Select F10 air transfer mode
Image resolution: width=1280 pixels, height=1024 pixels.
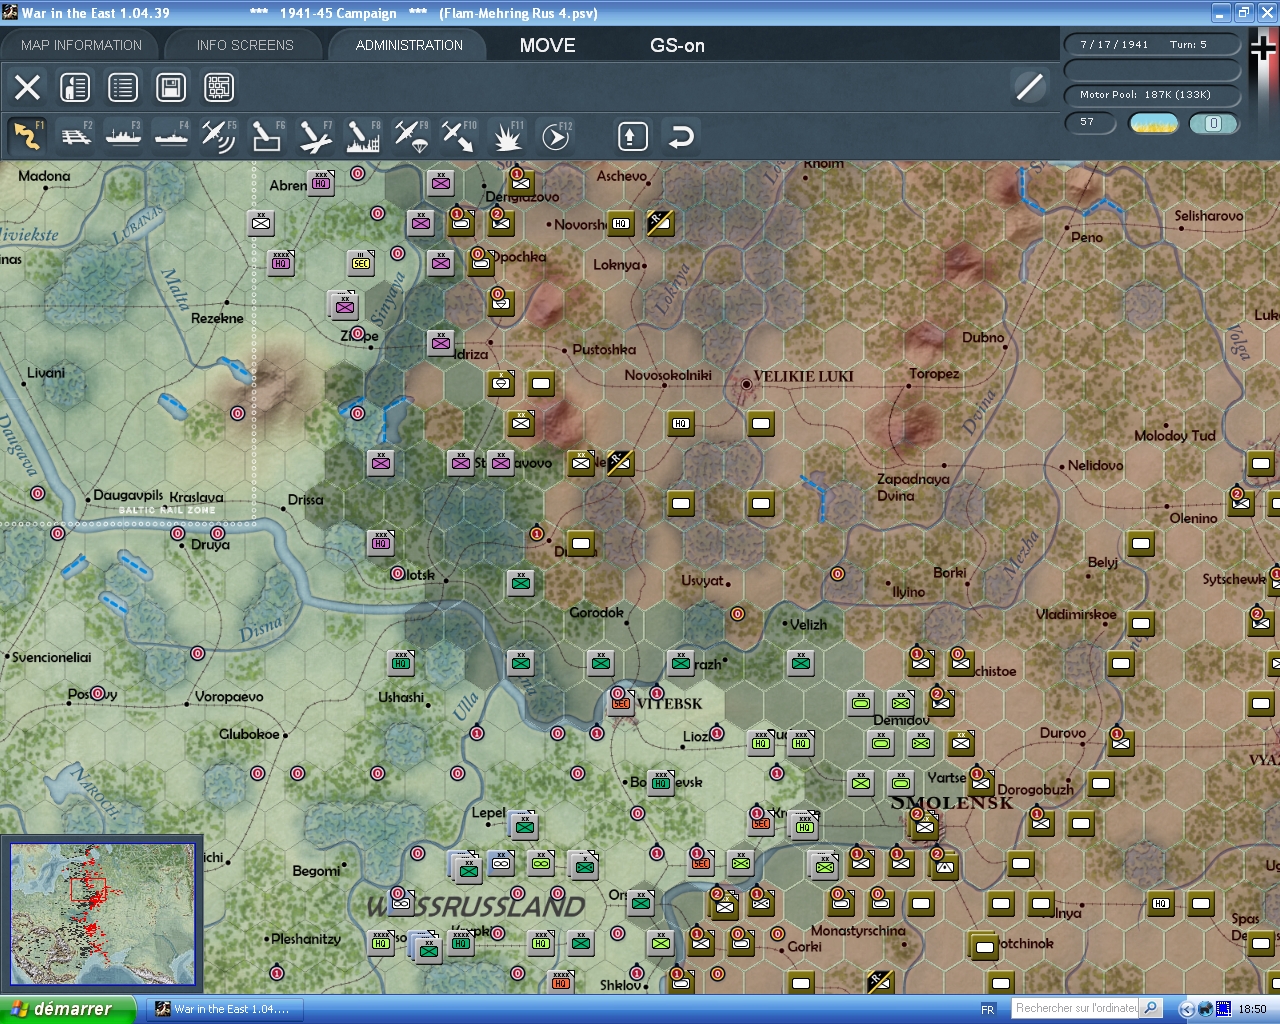(x=459, y=136)
